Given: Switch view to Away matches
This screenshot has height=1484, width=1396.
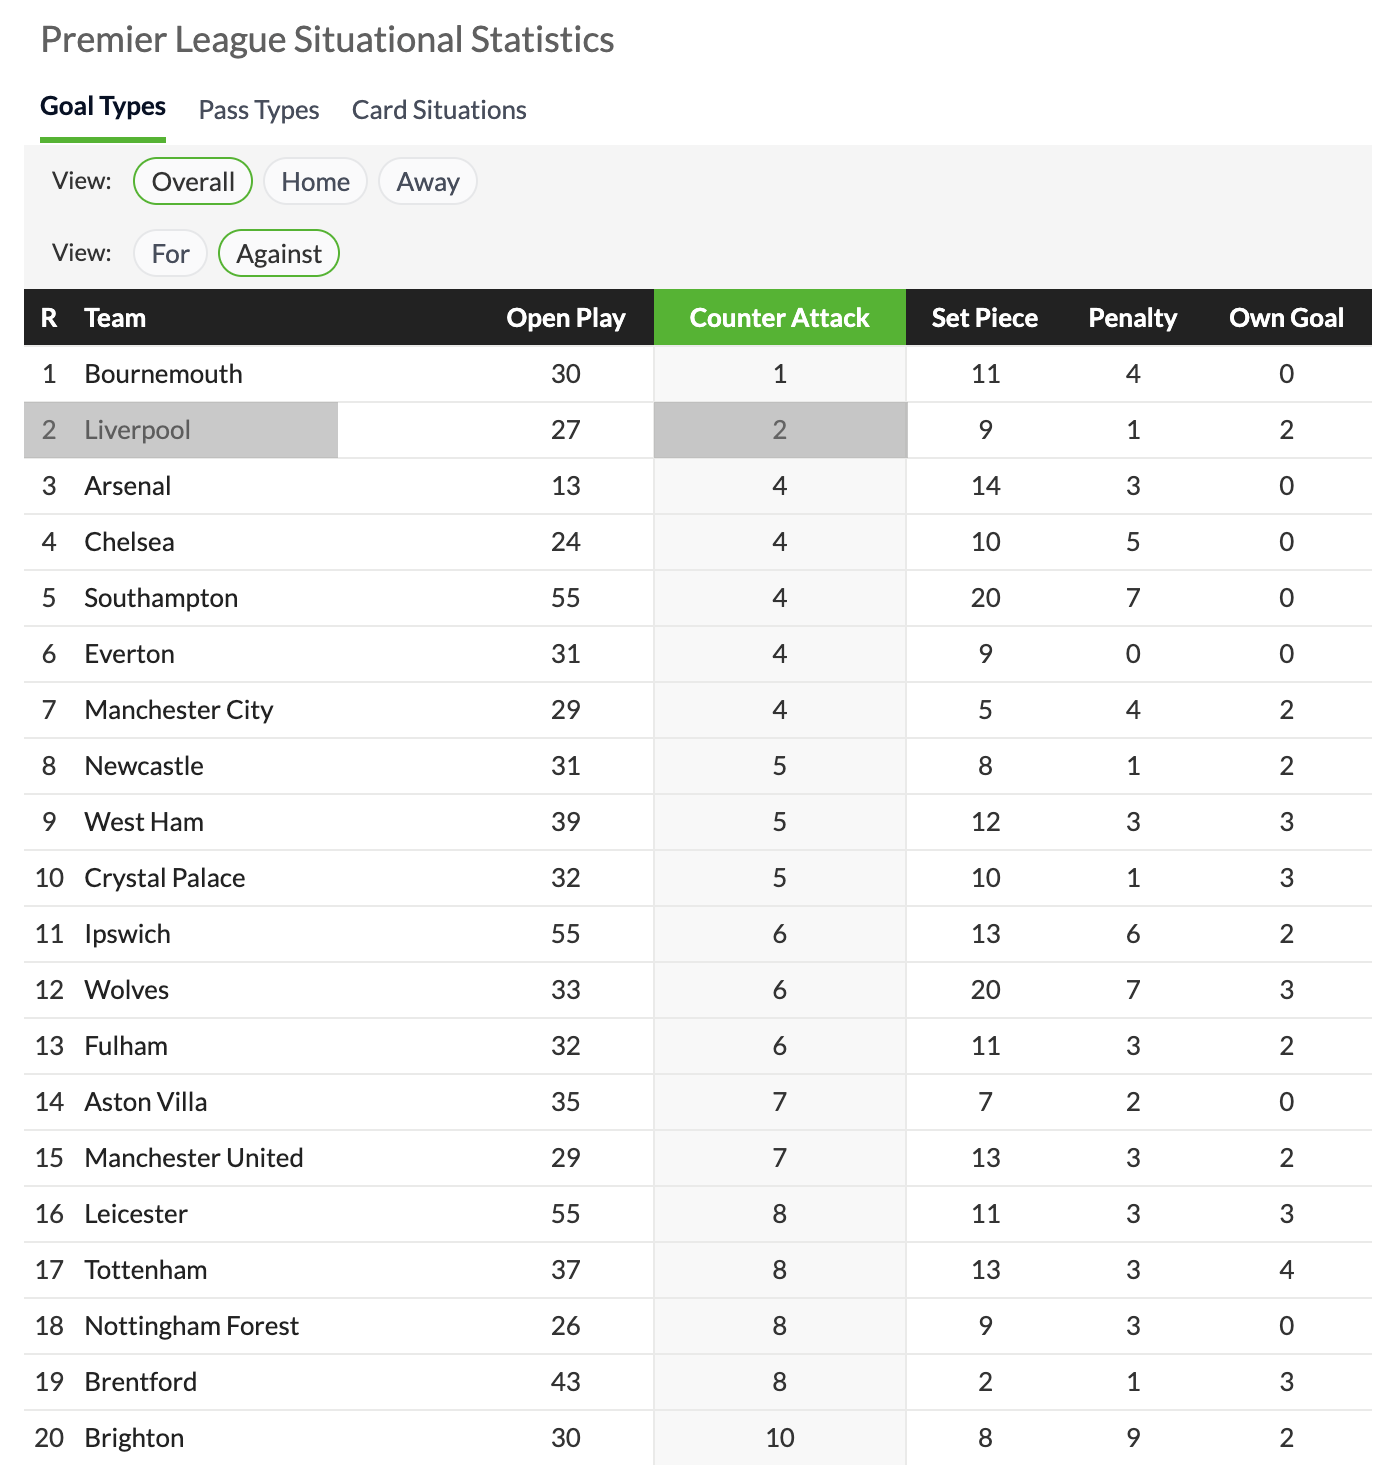Looking at the screenshot, I should click(428, 182).
